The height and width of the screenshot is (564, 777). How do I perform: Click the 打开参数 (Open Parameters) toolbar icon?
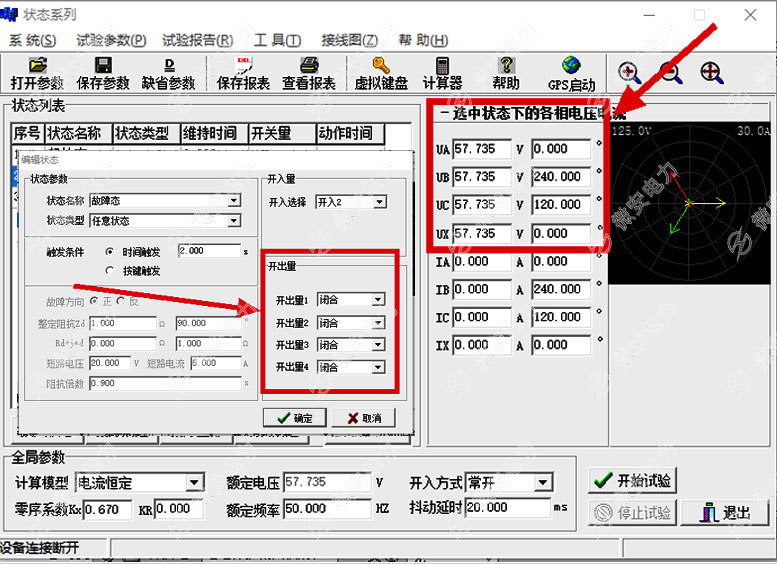click(37, 68)
